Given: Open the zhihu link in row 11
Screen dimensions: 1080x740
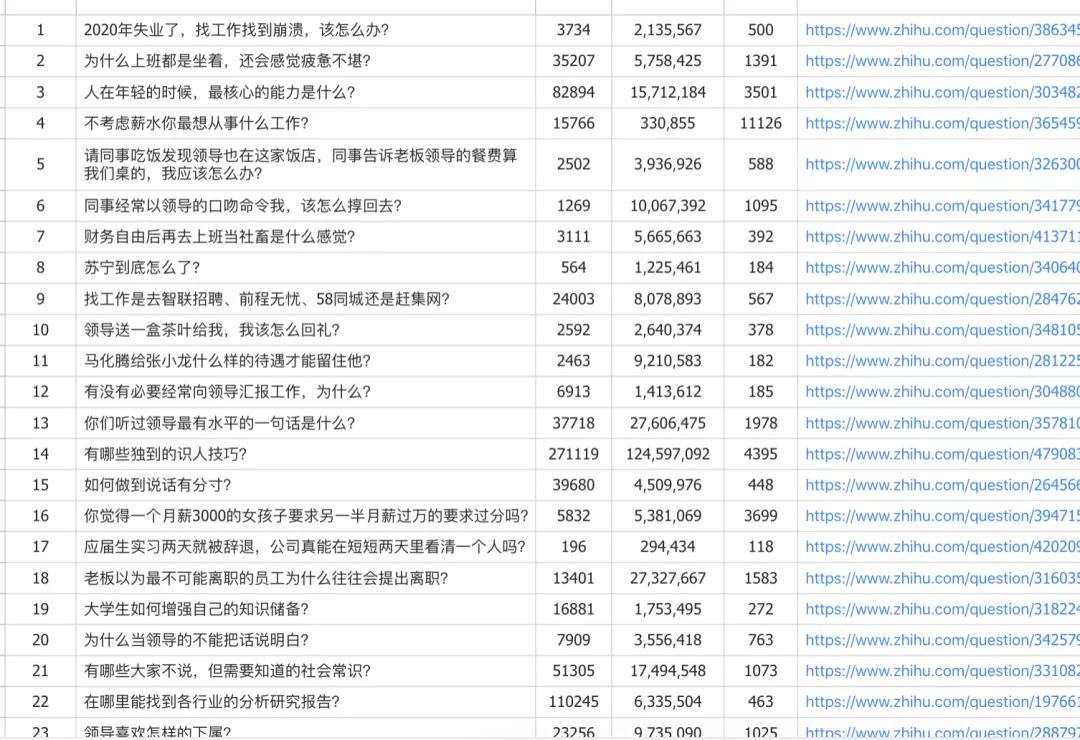Looking at the screenshot, I should (942, 361).
